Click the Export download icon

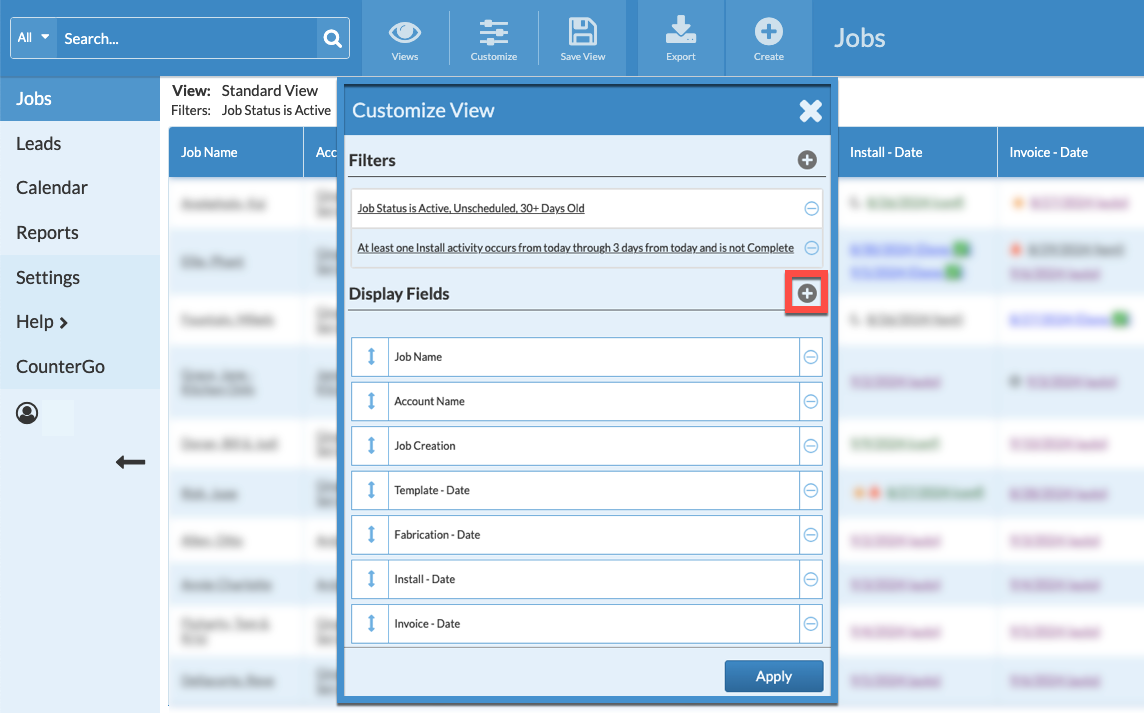point(681,33)
